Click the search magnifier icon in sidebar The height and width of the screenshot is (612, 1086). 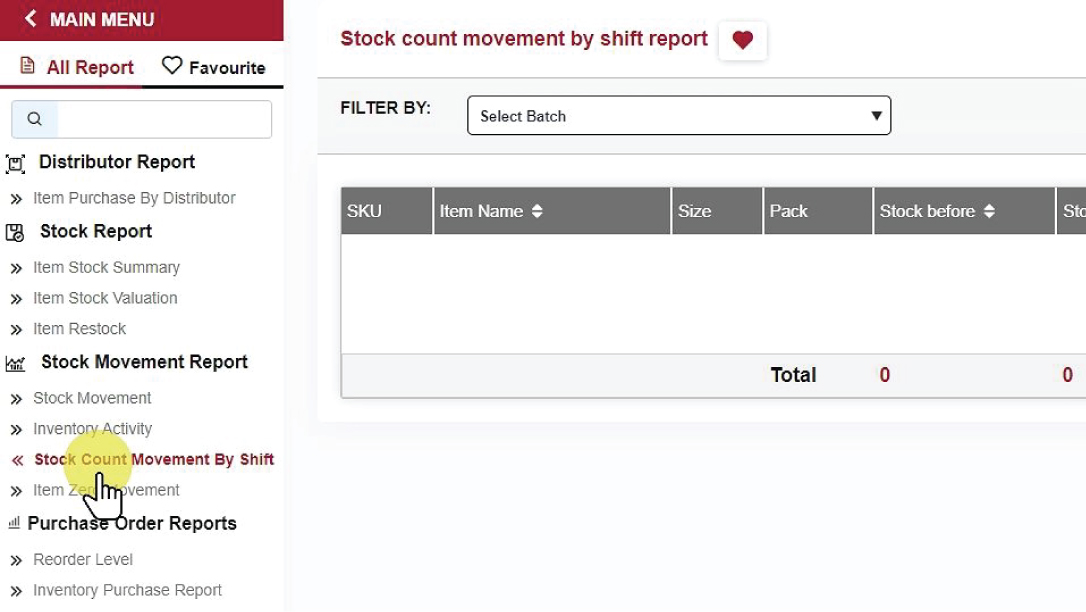pos(35,119)
